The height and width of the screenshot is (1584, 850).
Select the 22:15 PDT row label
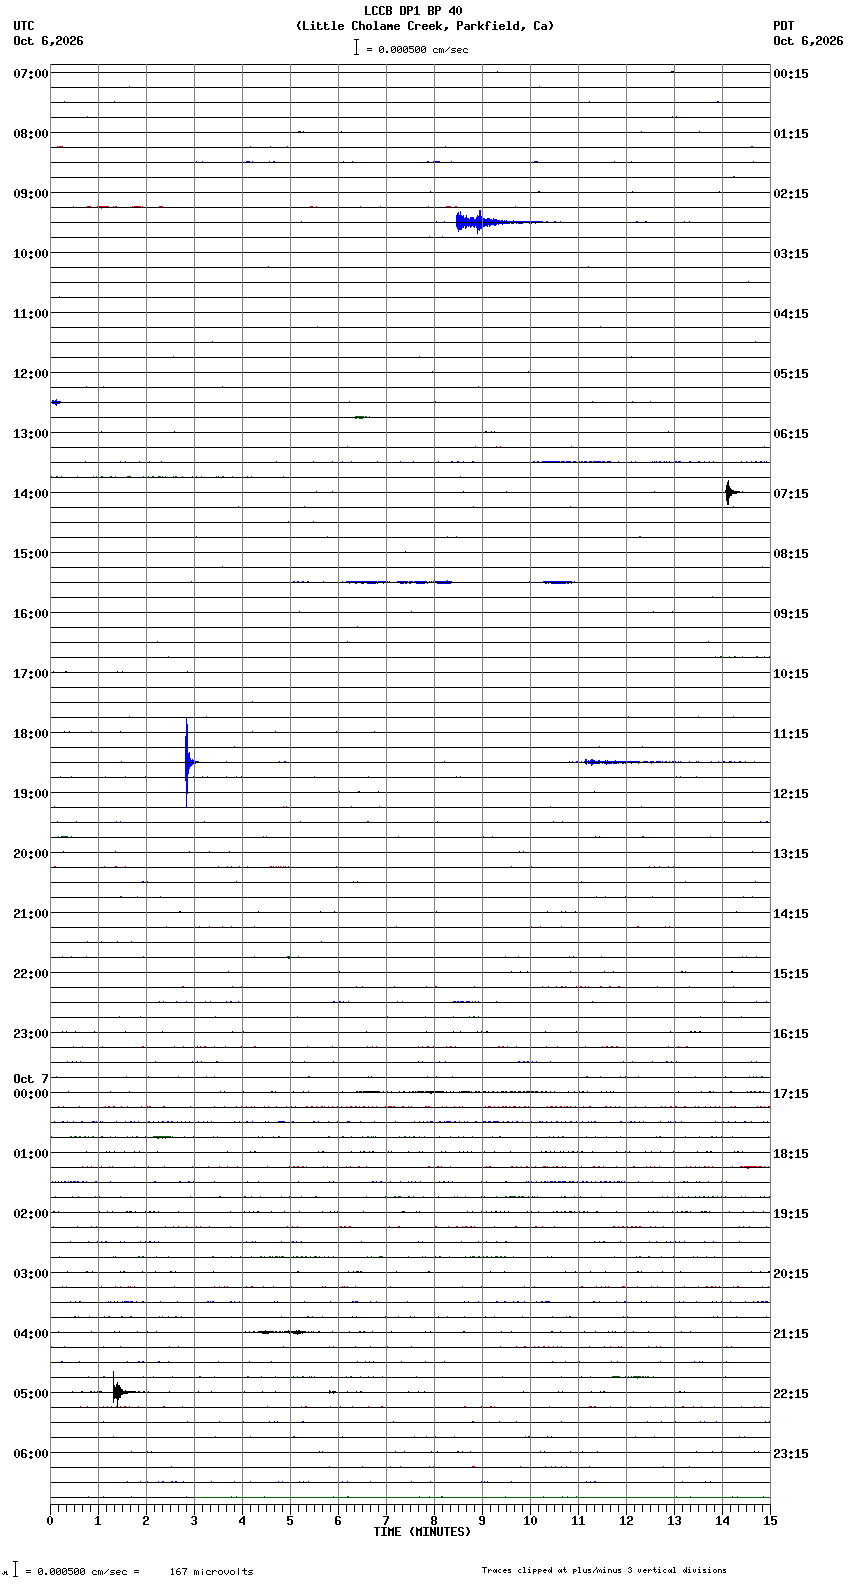coord(791,1394)
